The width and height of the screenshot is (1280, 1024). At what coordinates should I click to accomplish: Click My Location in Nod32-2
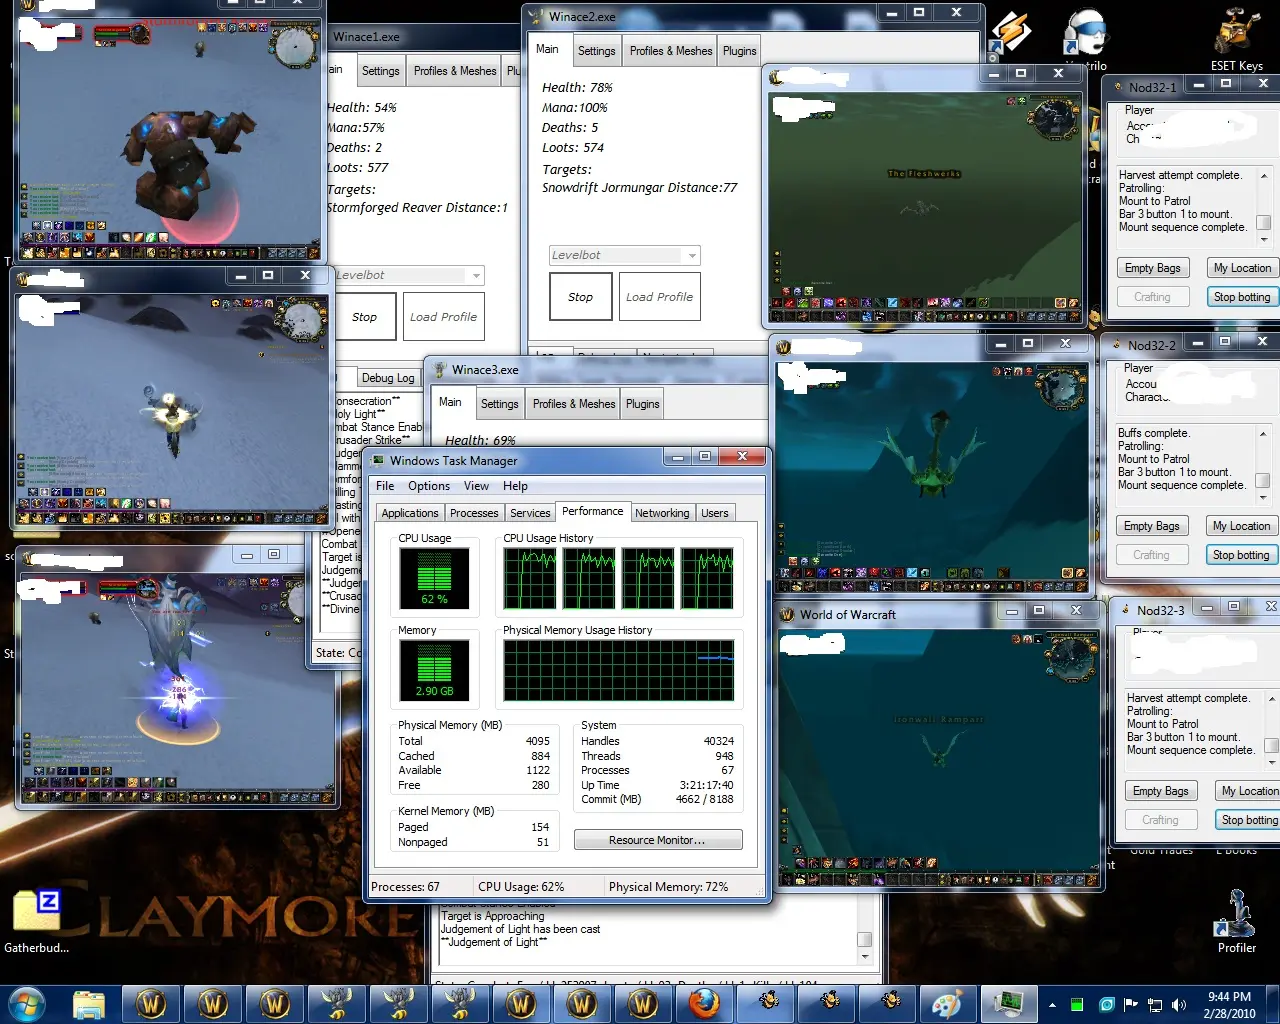pos(1241,526)
